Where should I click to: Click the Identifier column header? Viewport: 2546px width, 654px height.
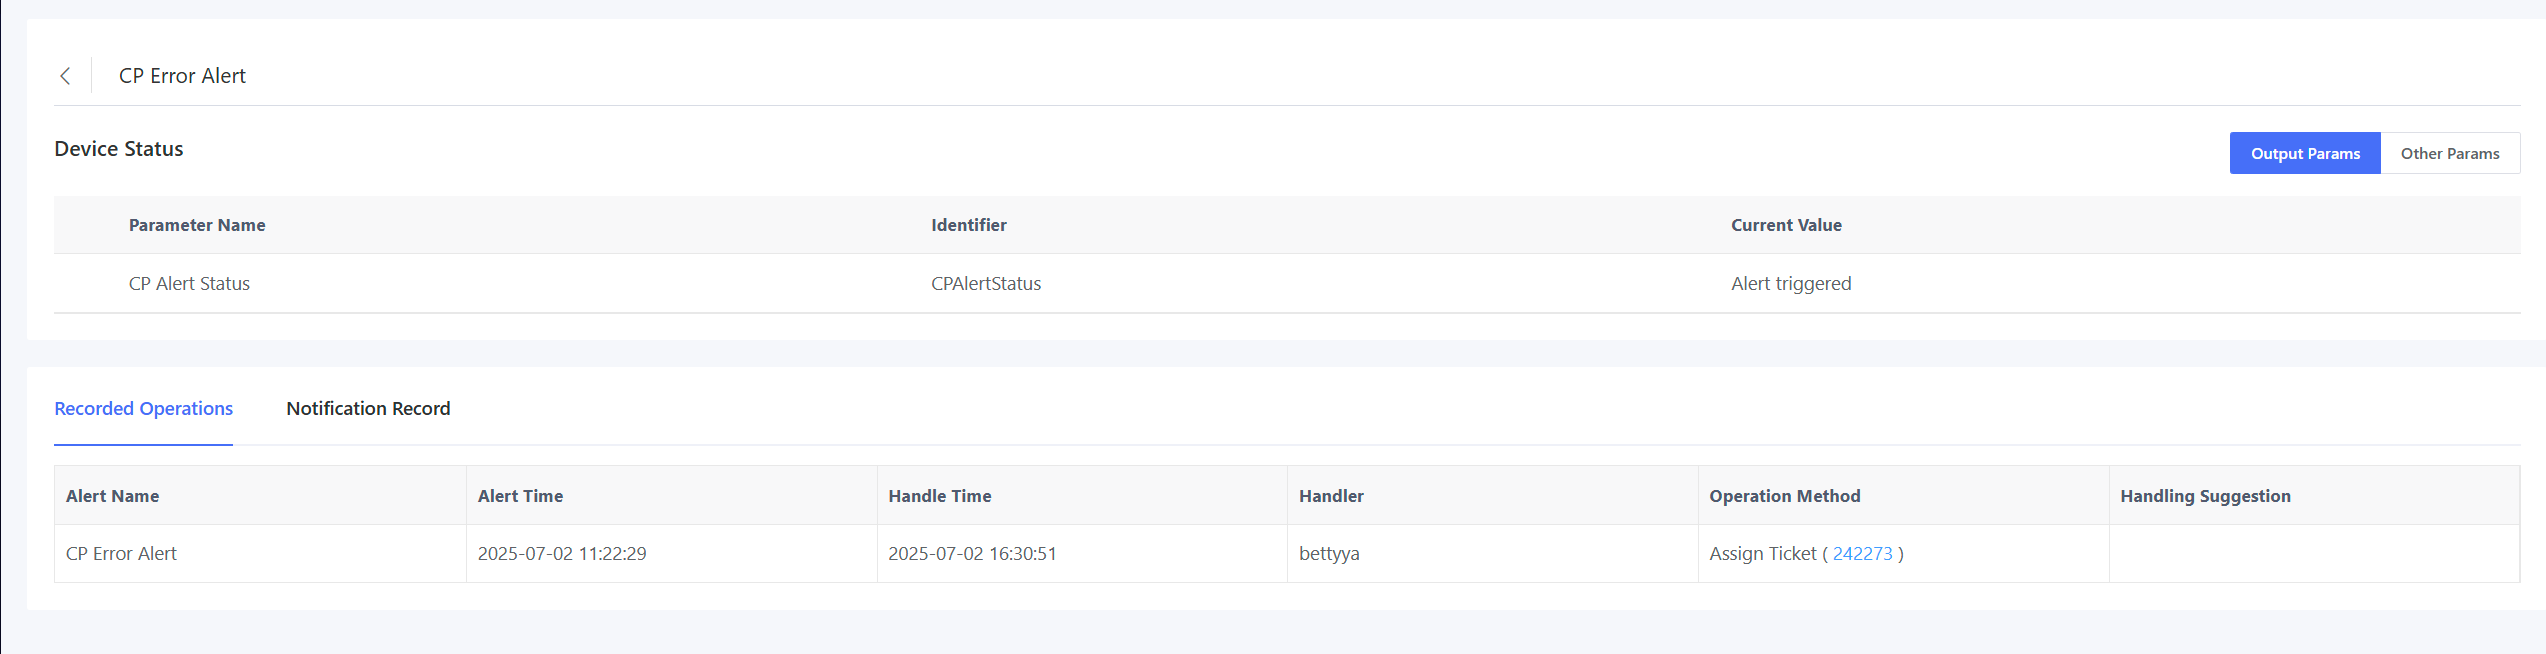coord(968,226)
